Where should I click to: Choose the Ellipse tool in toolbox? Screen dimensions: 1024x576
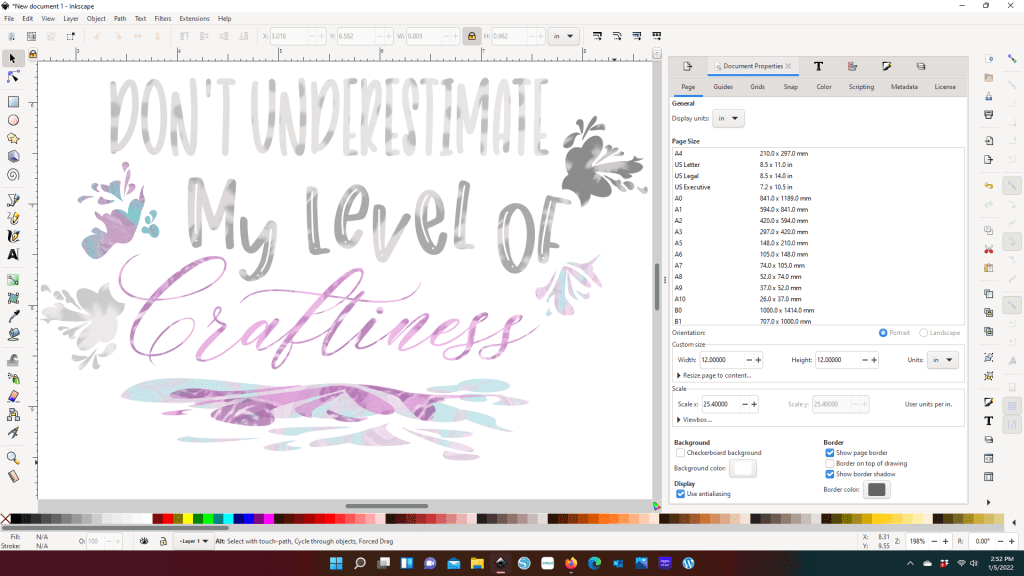pyautogui.click(x=14, y=120)
